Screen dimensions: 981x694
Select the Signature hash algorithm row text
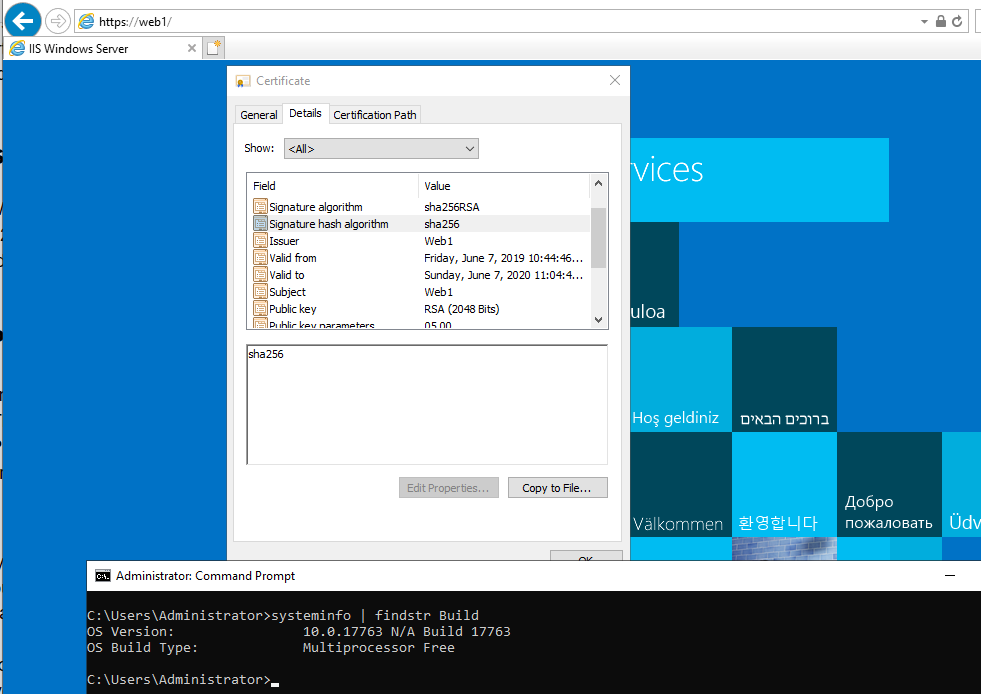pyautogui.click(x=328, y=224)
